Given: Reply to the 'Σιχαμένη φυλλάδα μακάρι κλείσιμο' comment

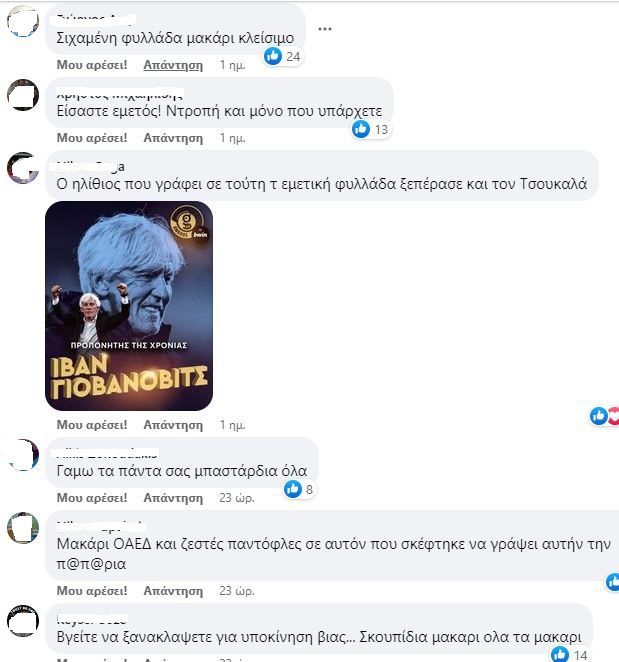Looking at the screenshot, I should click(x=173, y=65).
